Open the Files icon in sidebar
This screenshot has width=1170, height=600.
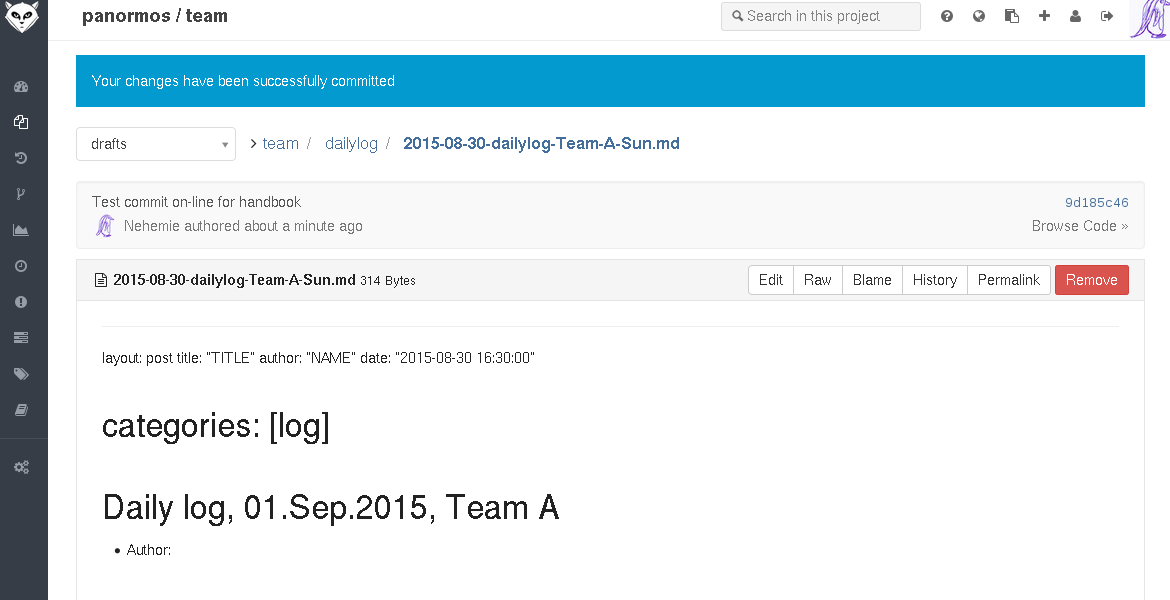[21, 123]
